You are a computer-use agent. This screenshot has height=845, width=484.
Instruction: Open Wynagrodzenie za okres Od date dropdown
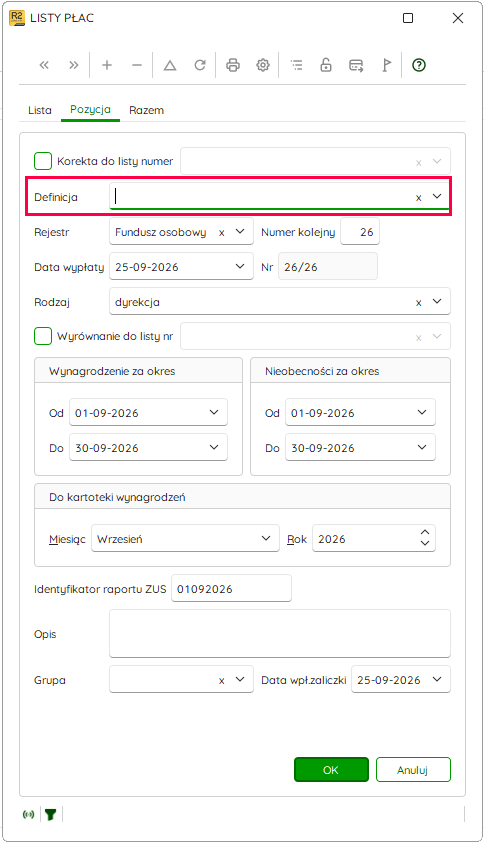pos(214,412)
